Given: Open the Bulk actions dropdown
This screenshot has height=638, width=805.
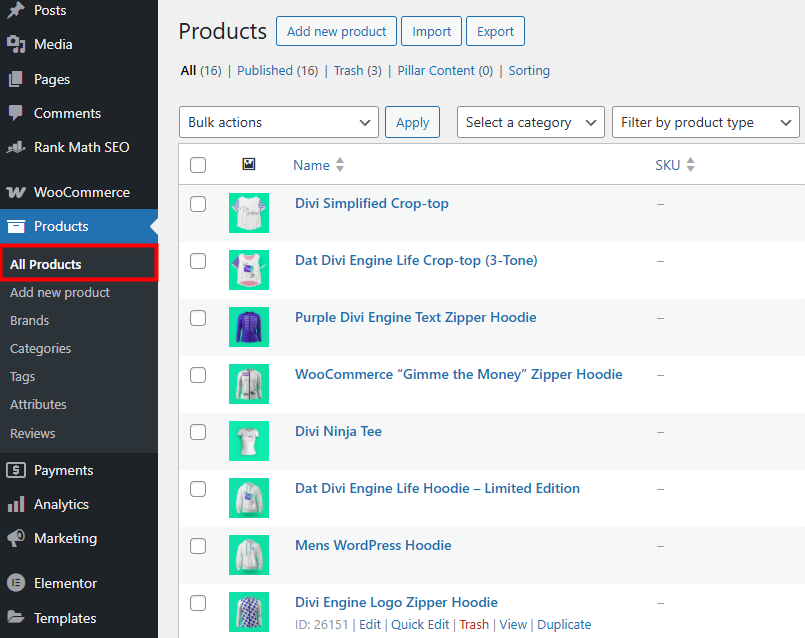Looking at the screenshot, I should coord(278,121).
